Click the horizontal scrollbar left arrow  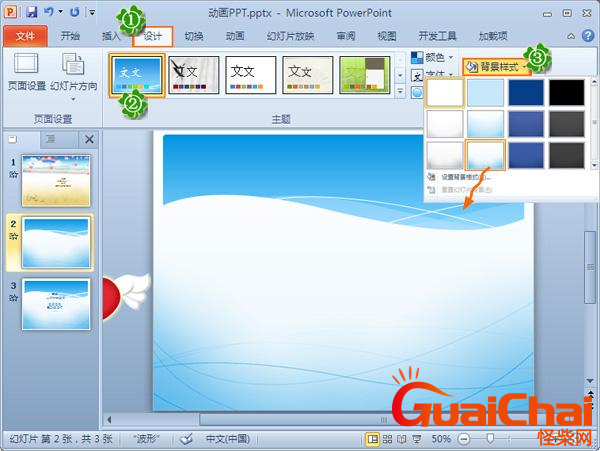point(109,420)
